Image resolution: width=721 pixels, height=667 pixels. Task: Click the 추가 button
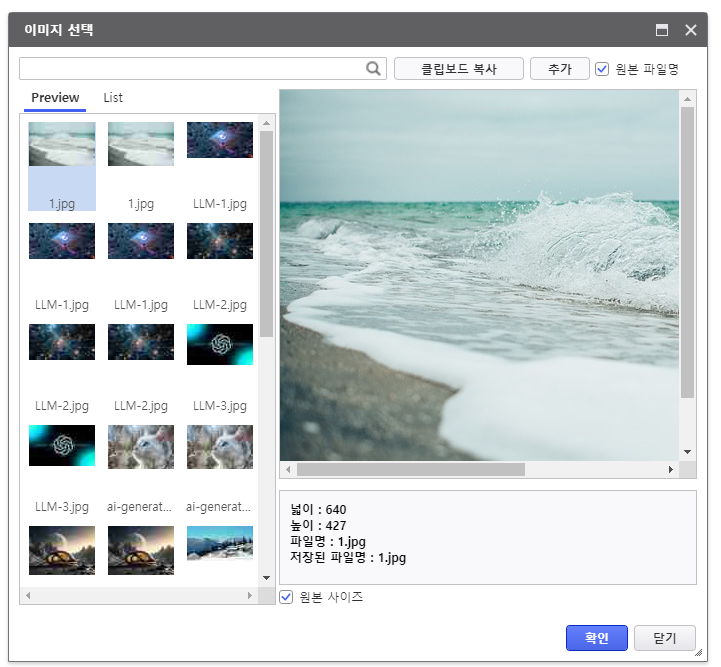click(x=559, y=69)
